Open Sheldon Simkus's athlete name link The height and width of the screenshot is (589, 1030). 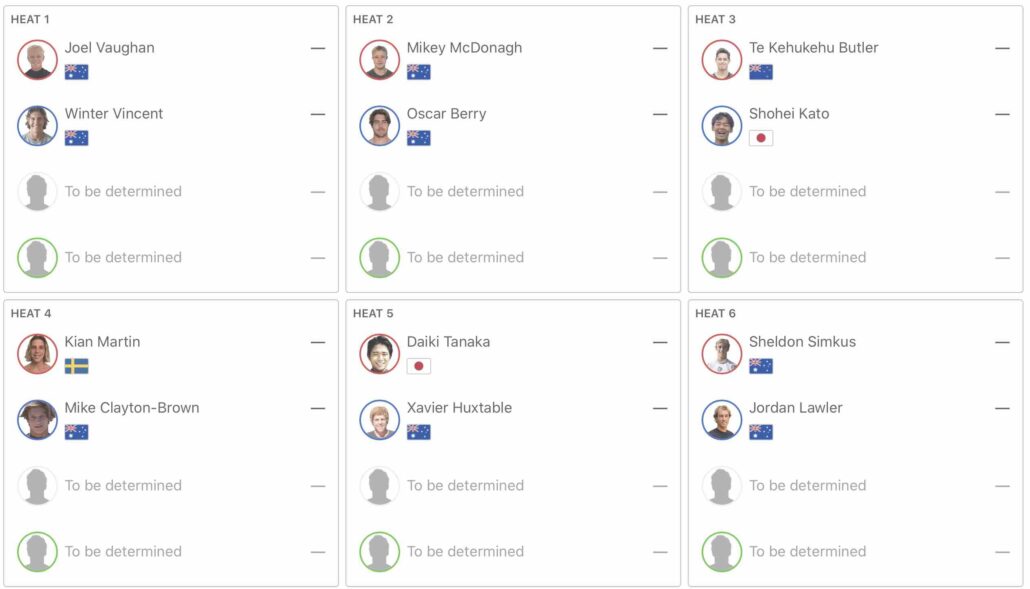[x=802, y=342]
